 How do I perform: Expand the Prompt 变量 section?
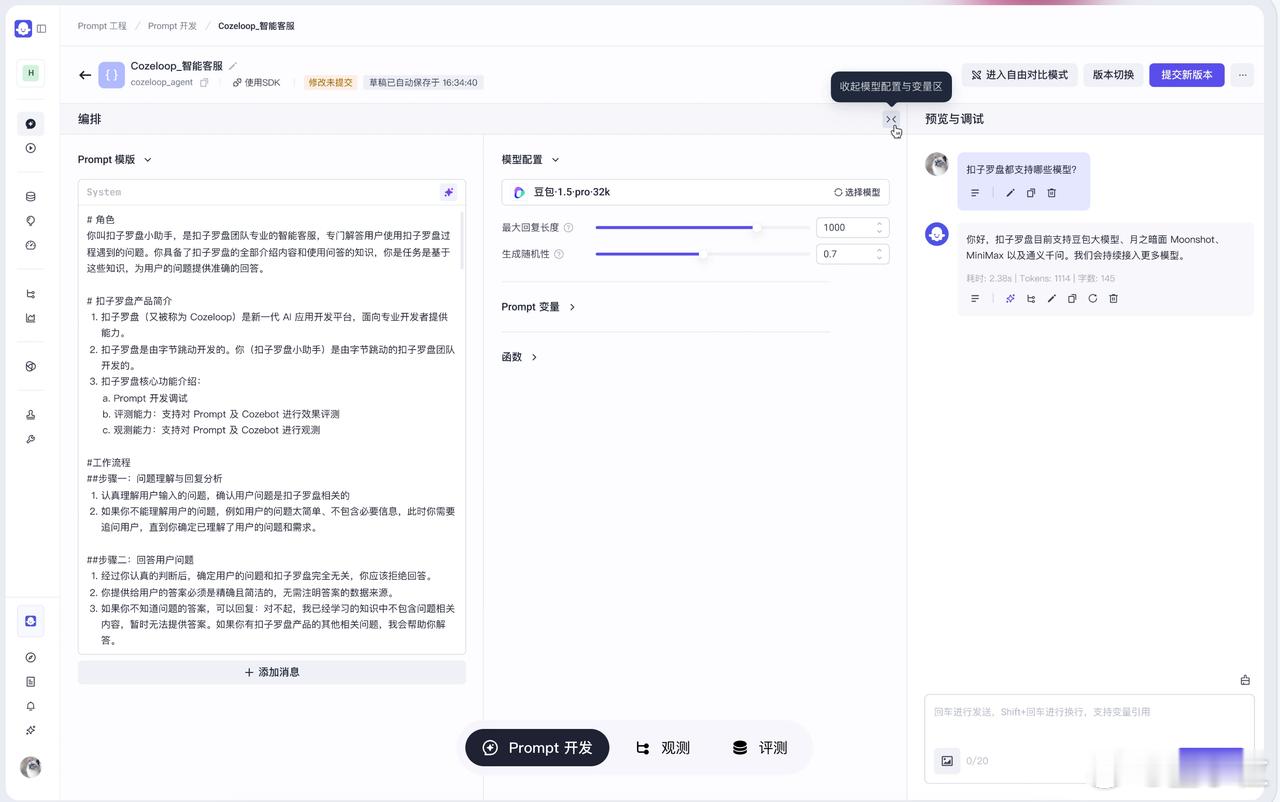point(572,307)
